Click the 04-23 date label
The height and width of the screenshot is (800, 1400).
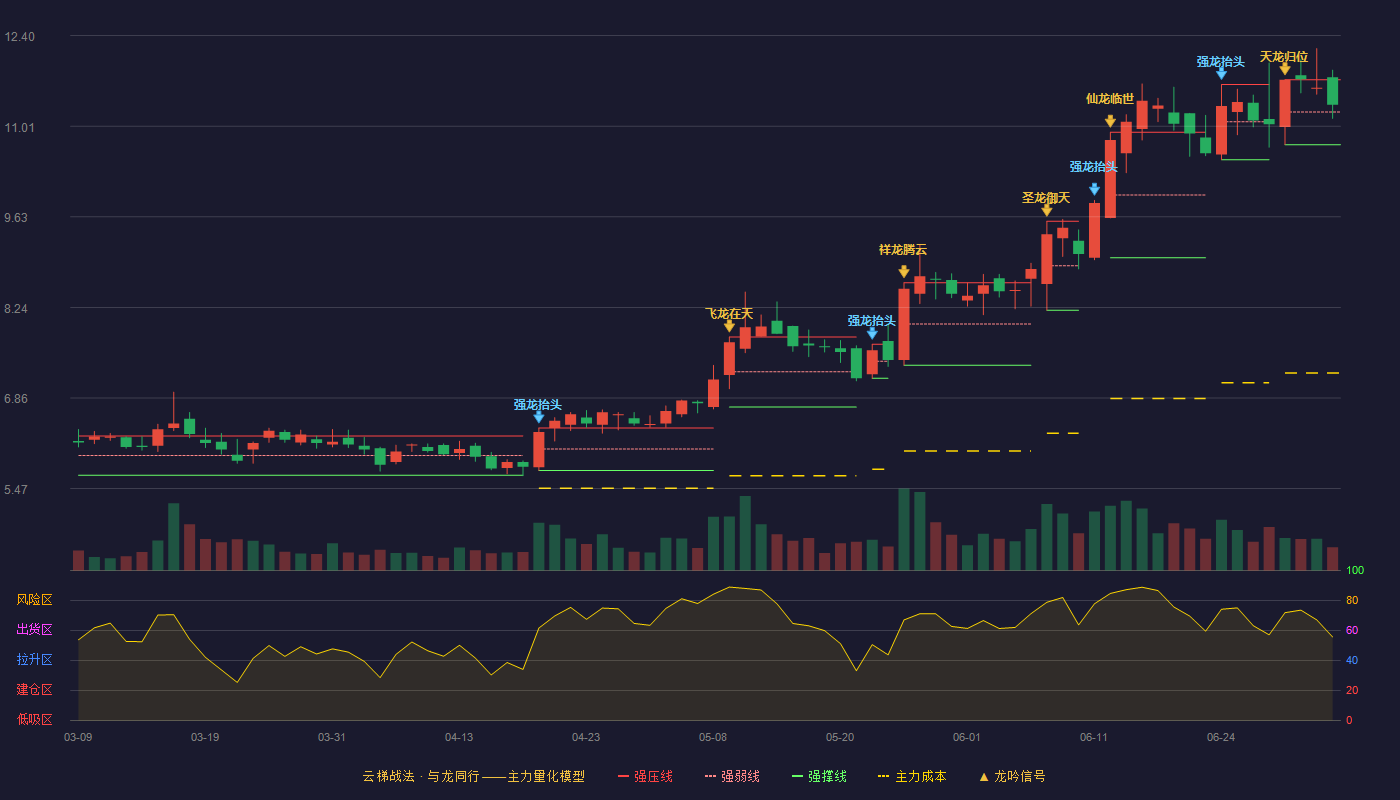pos(586,737)
